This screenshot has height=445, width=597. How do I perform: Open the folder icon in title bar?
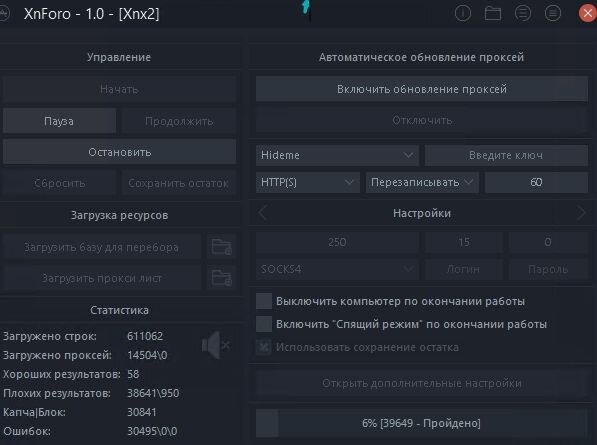(493, 14)
